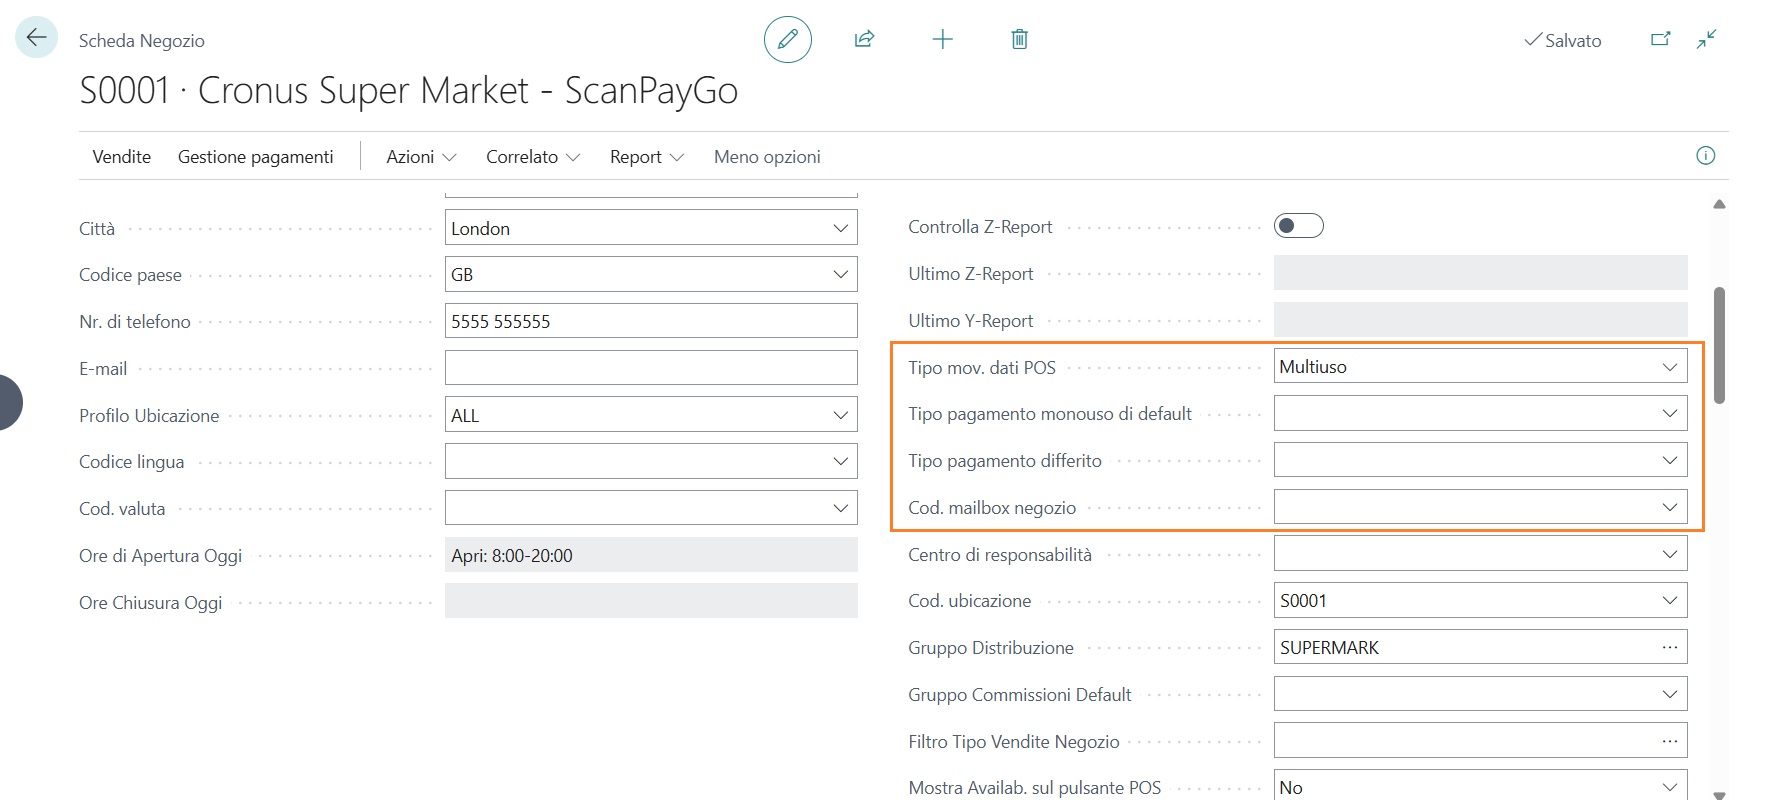Open Tipo mov. dati POS dropdown
This screenshot has height=800, width=1782.
coord(1670,367)
